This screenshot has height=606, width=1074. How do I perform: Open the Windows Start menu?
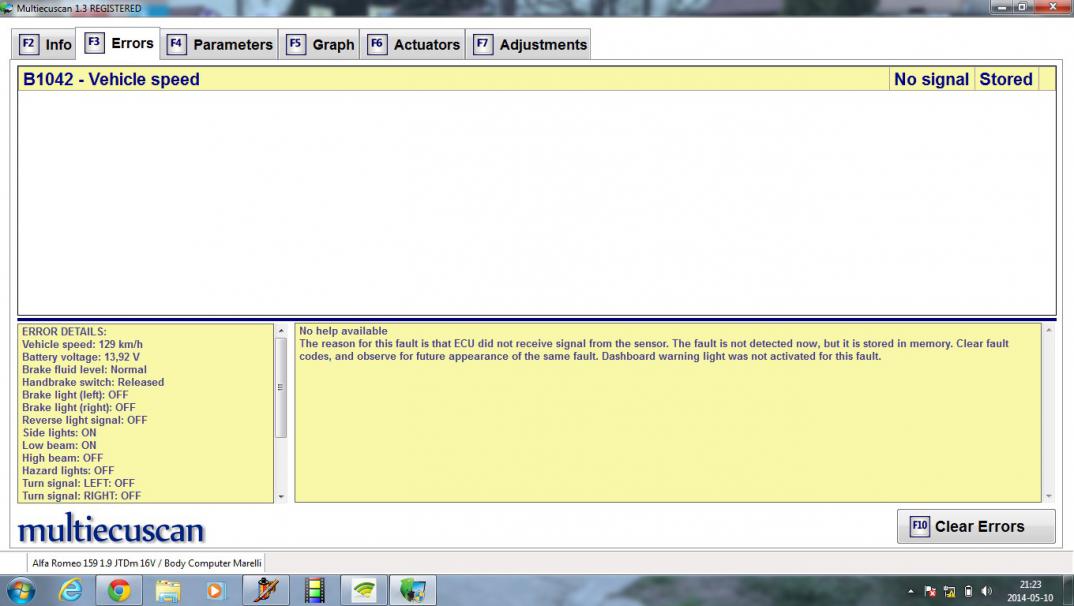[x=21, y=590]
